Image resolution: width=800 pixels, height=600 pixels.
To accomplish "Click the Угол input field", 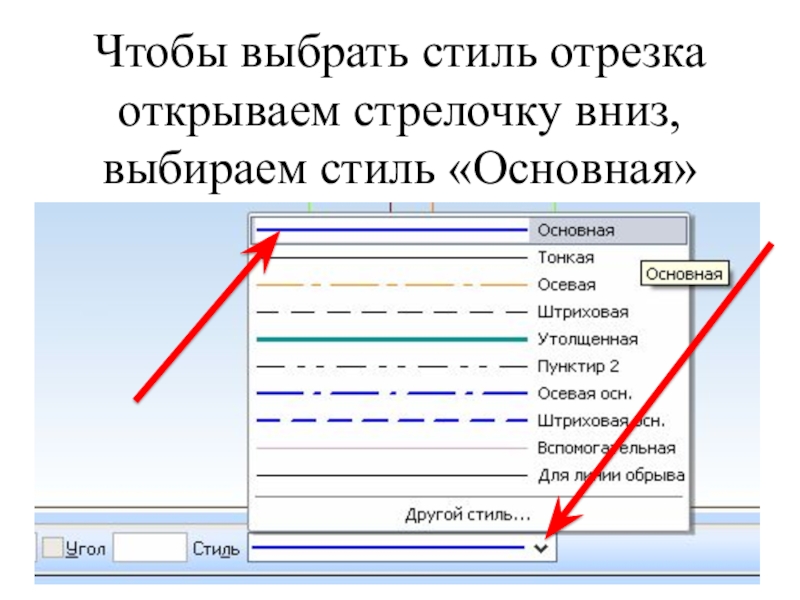I will click(150, 547).
